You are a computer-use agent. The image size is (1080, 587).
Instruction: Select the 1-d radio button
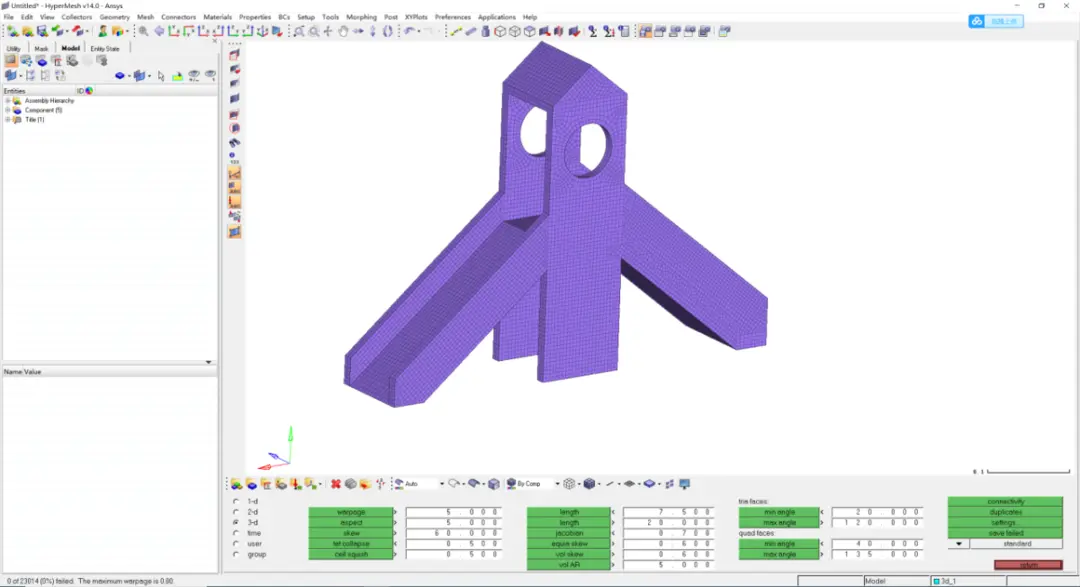click(236, 502)
